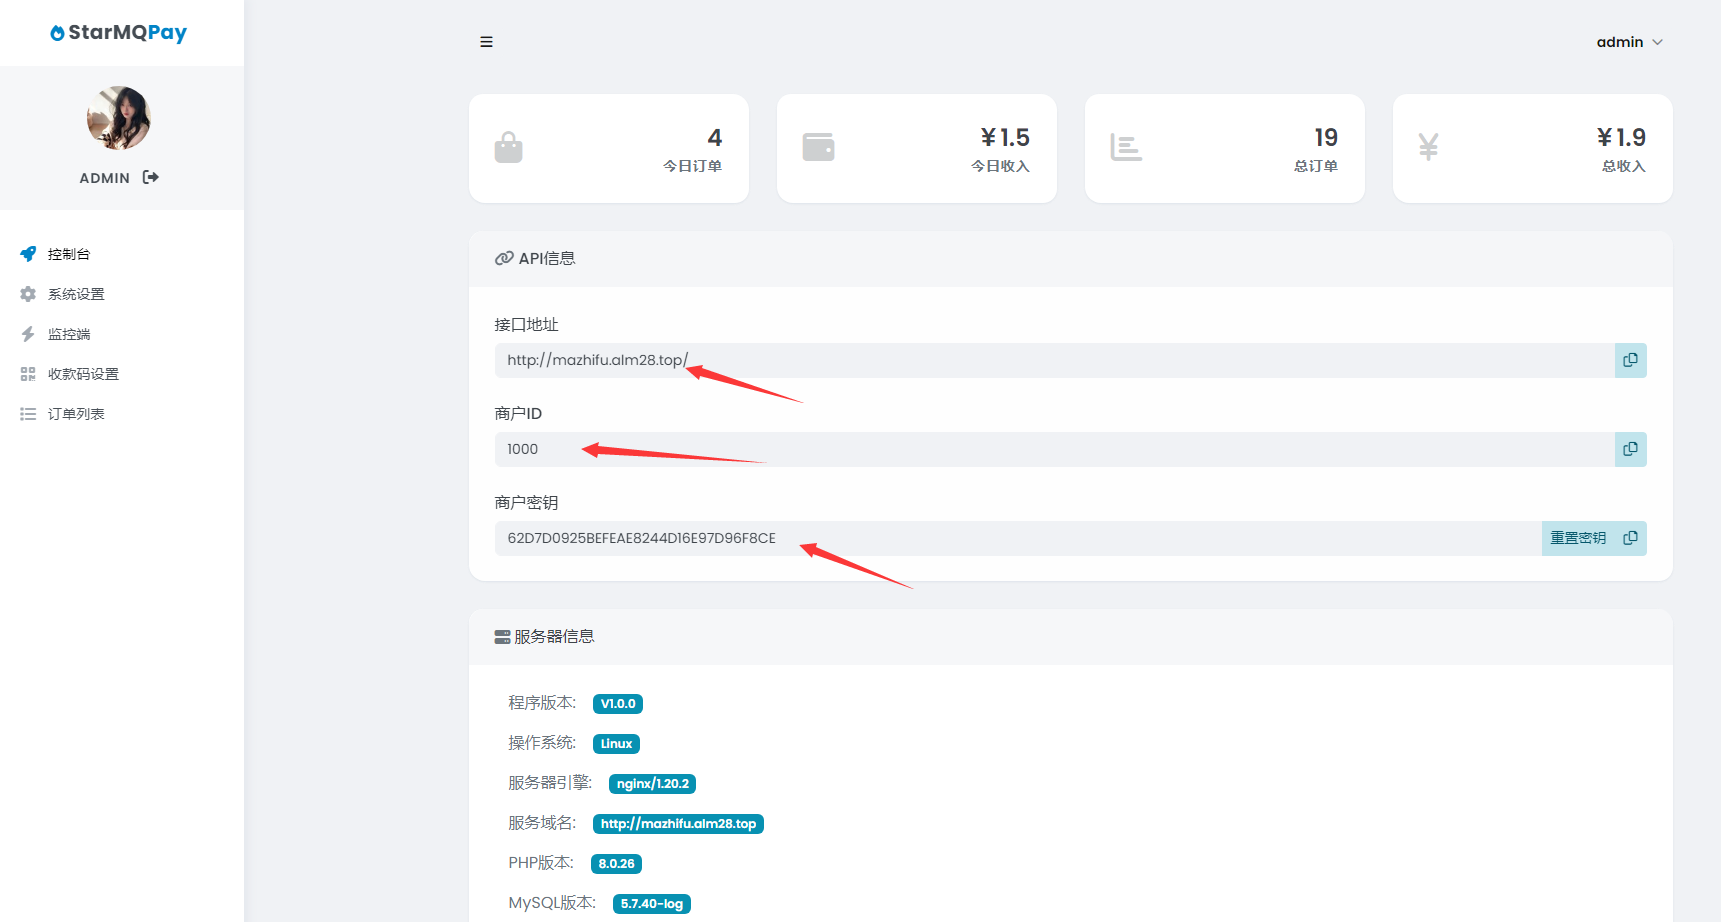Click the shopping bag icon in 今日订单 card
Image resolution: width=1721 pixels, height=922 pixels.
coord(508,148)
